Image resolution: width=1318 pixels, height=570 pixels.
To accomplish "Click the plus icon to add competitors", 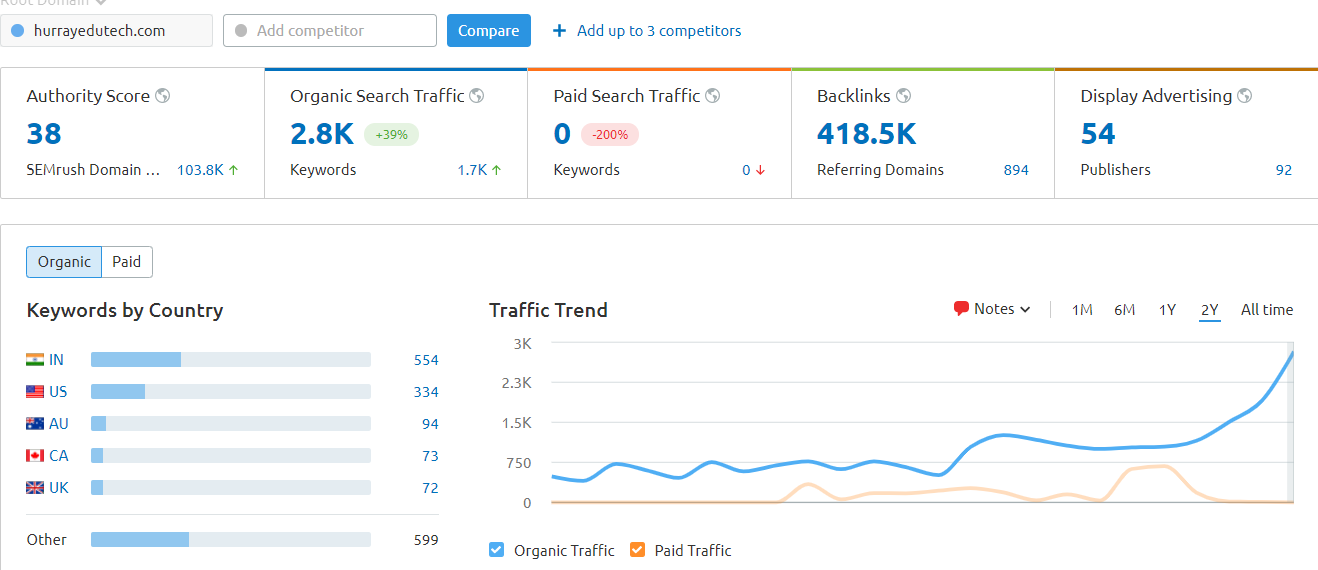I will click(559, 31).
